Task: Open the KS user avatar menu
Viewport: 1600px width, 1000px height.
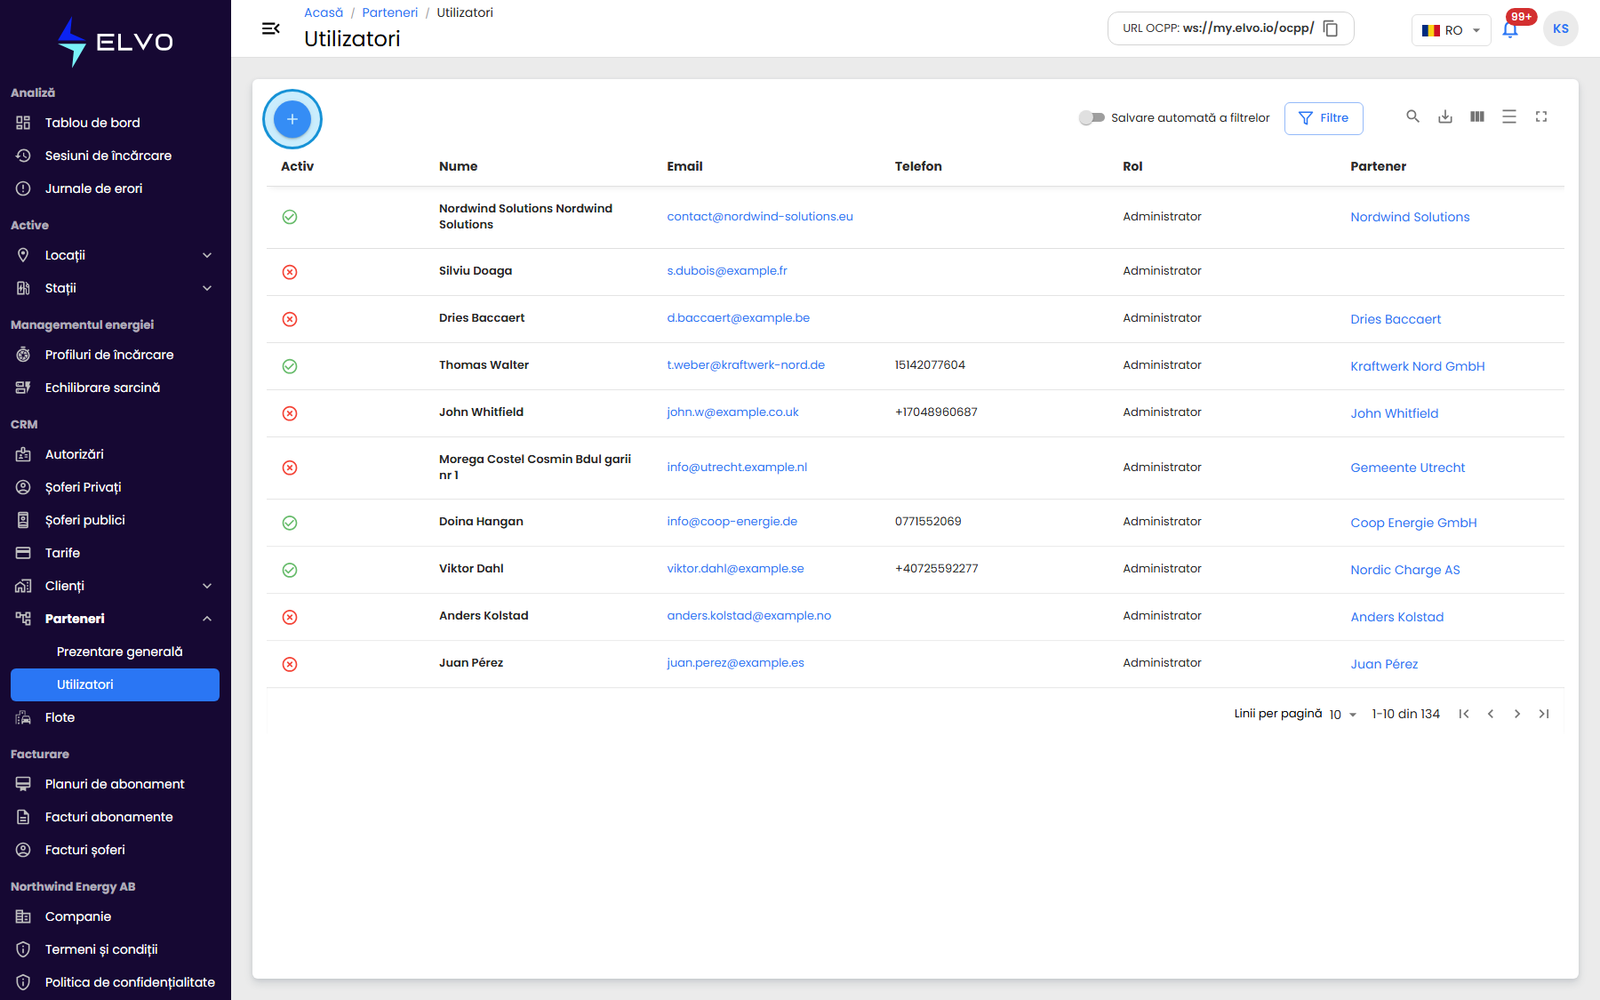Action: [x=1560, y=29]
